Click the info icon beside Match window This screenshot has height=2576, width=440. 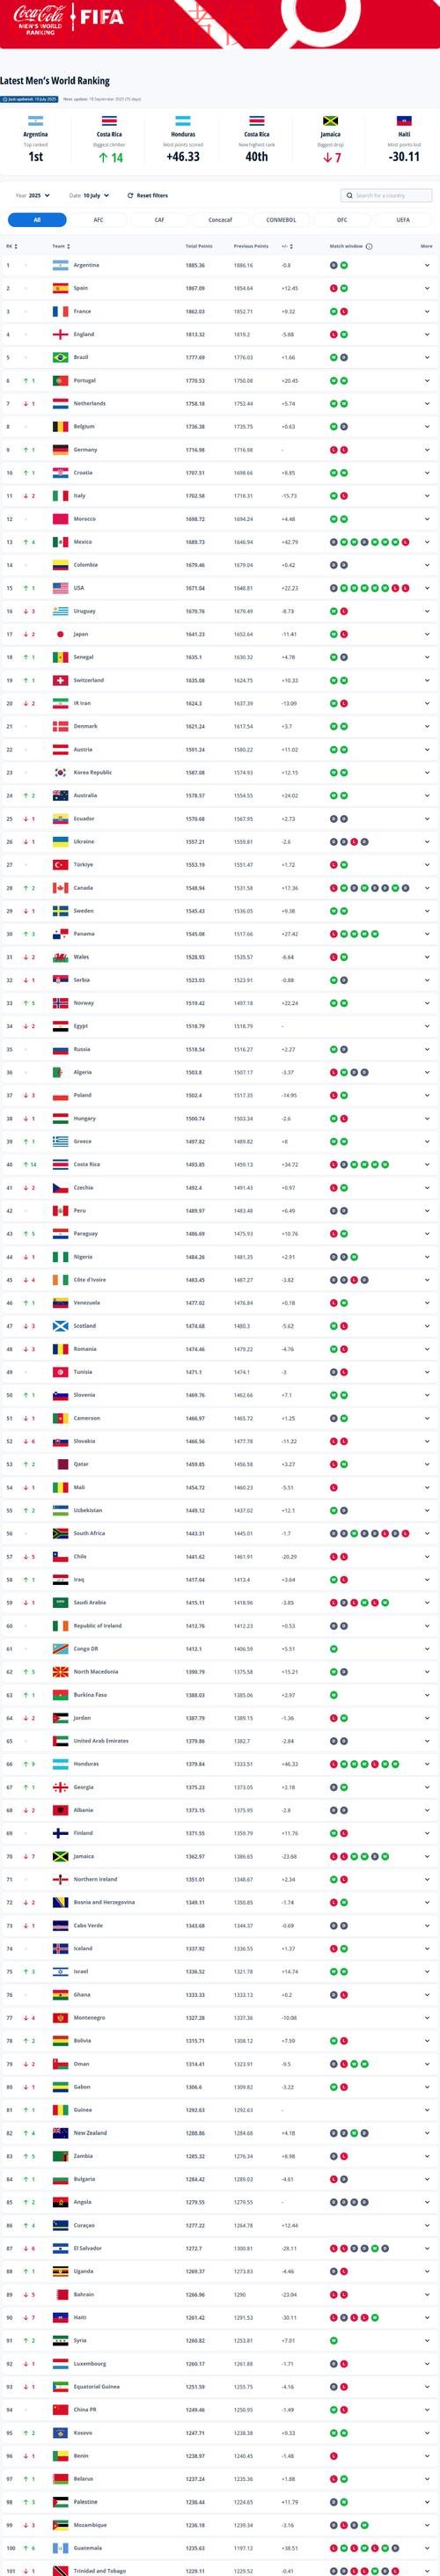point(369,246)
